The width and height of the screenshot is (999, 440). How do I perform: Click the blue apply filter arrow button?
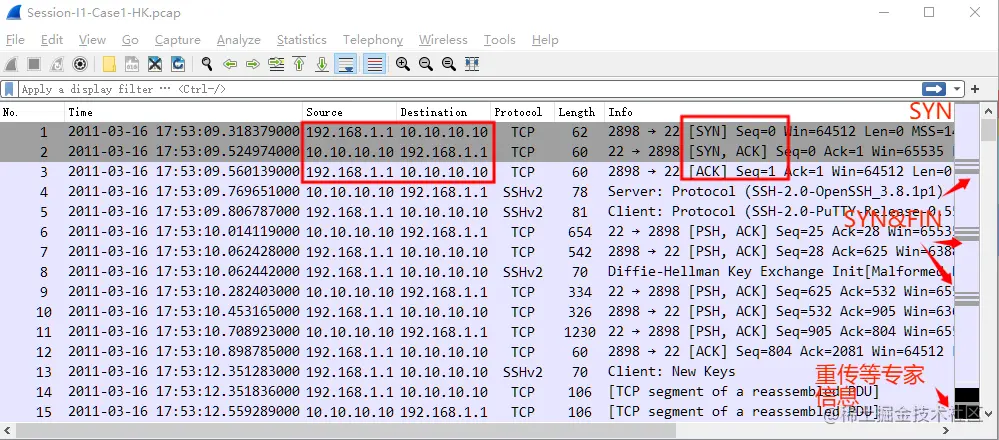coord(934,89)
